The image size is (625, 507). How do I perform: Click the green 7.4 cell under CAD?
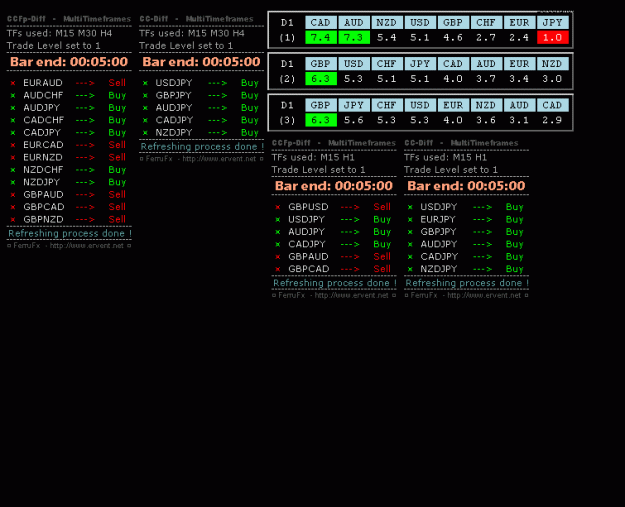coord(321,37)
